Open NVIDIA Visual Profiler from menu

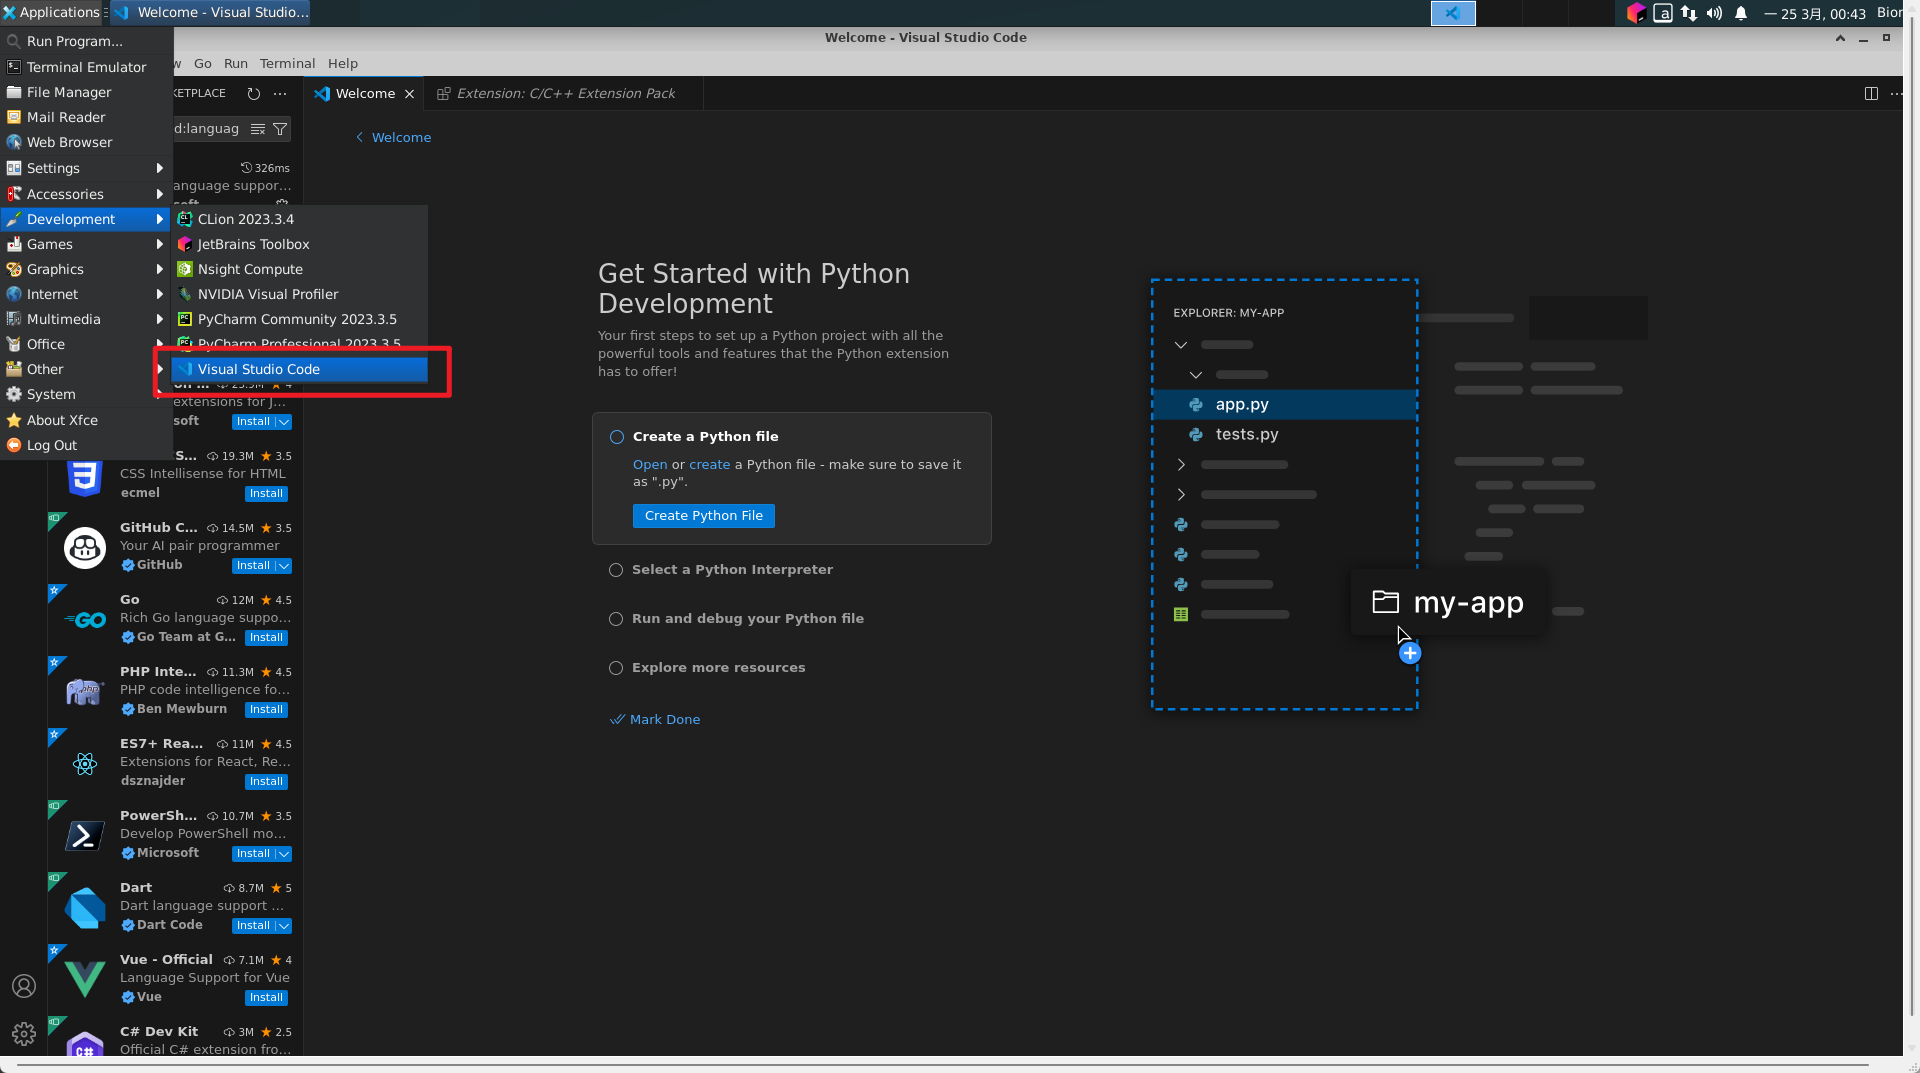tap(300, 294)
